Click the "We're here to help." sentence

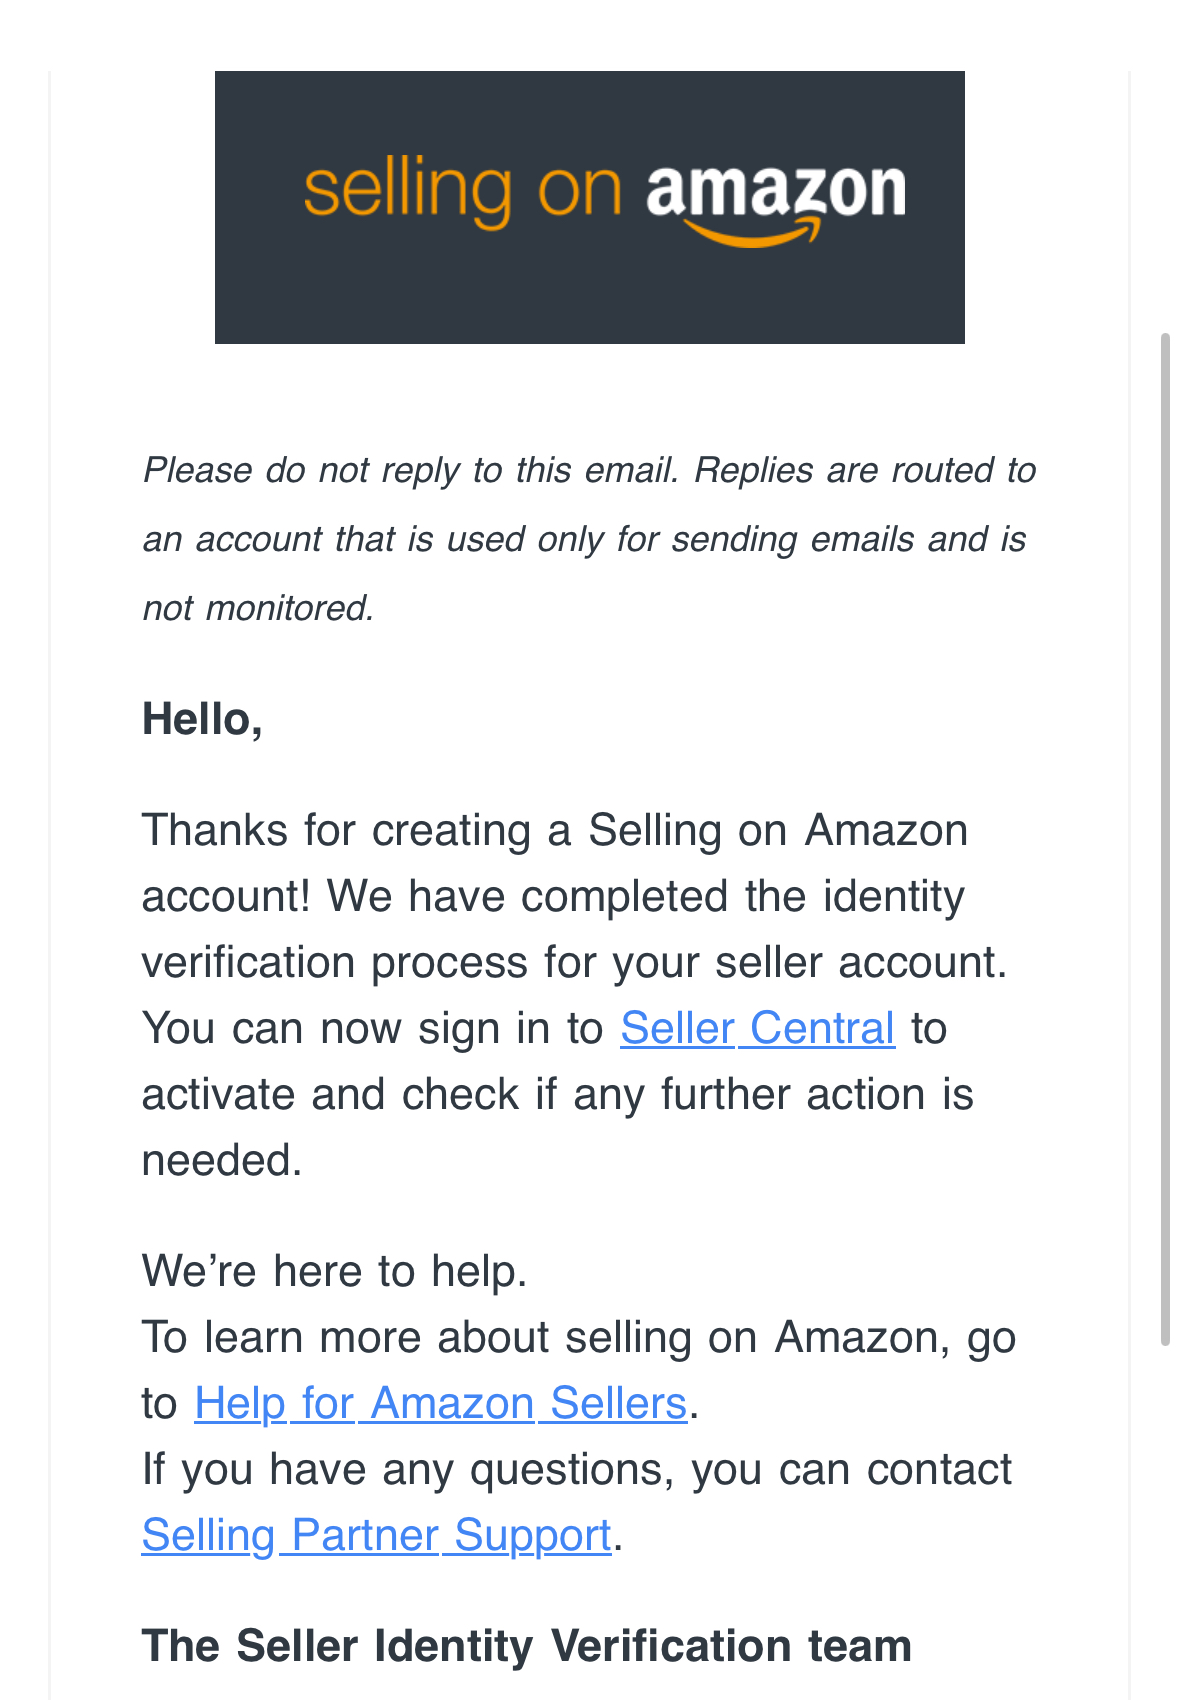tap(334, 1271)
